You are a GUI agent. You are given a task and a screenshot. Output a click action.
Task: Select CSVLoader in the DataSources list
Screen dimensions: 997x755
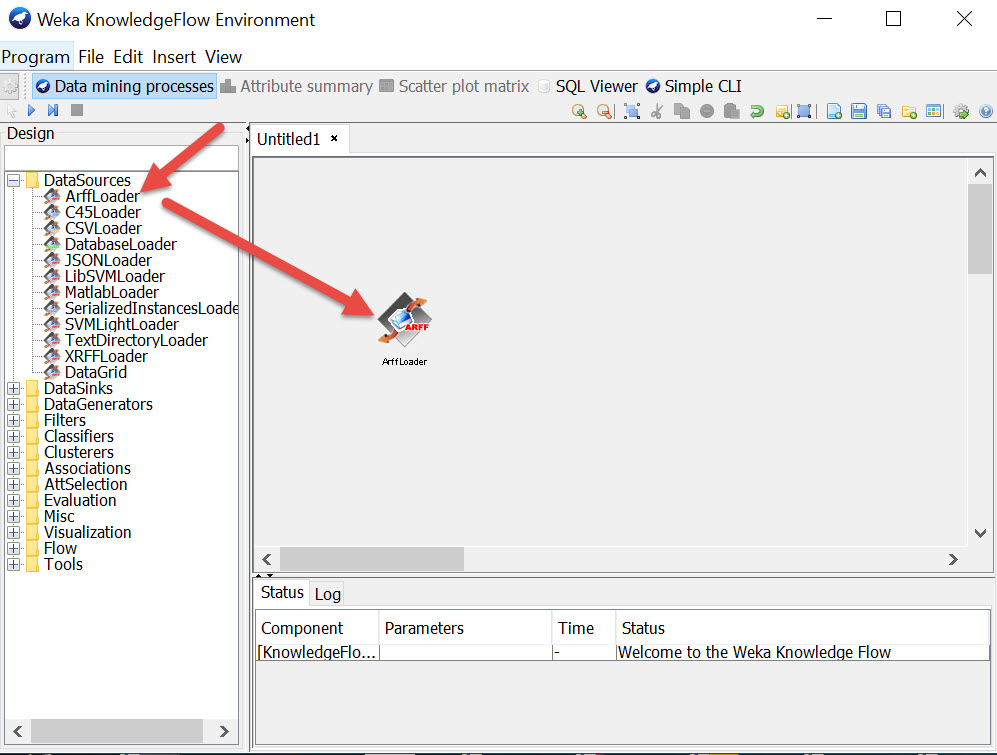103,228
